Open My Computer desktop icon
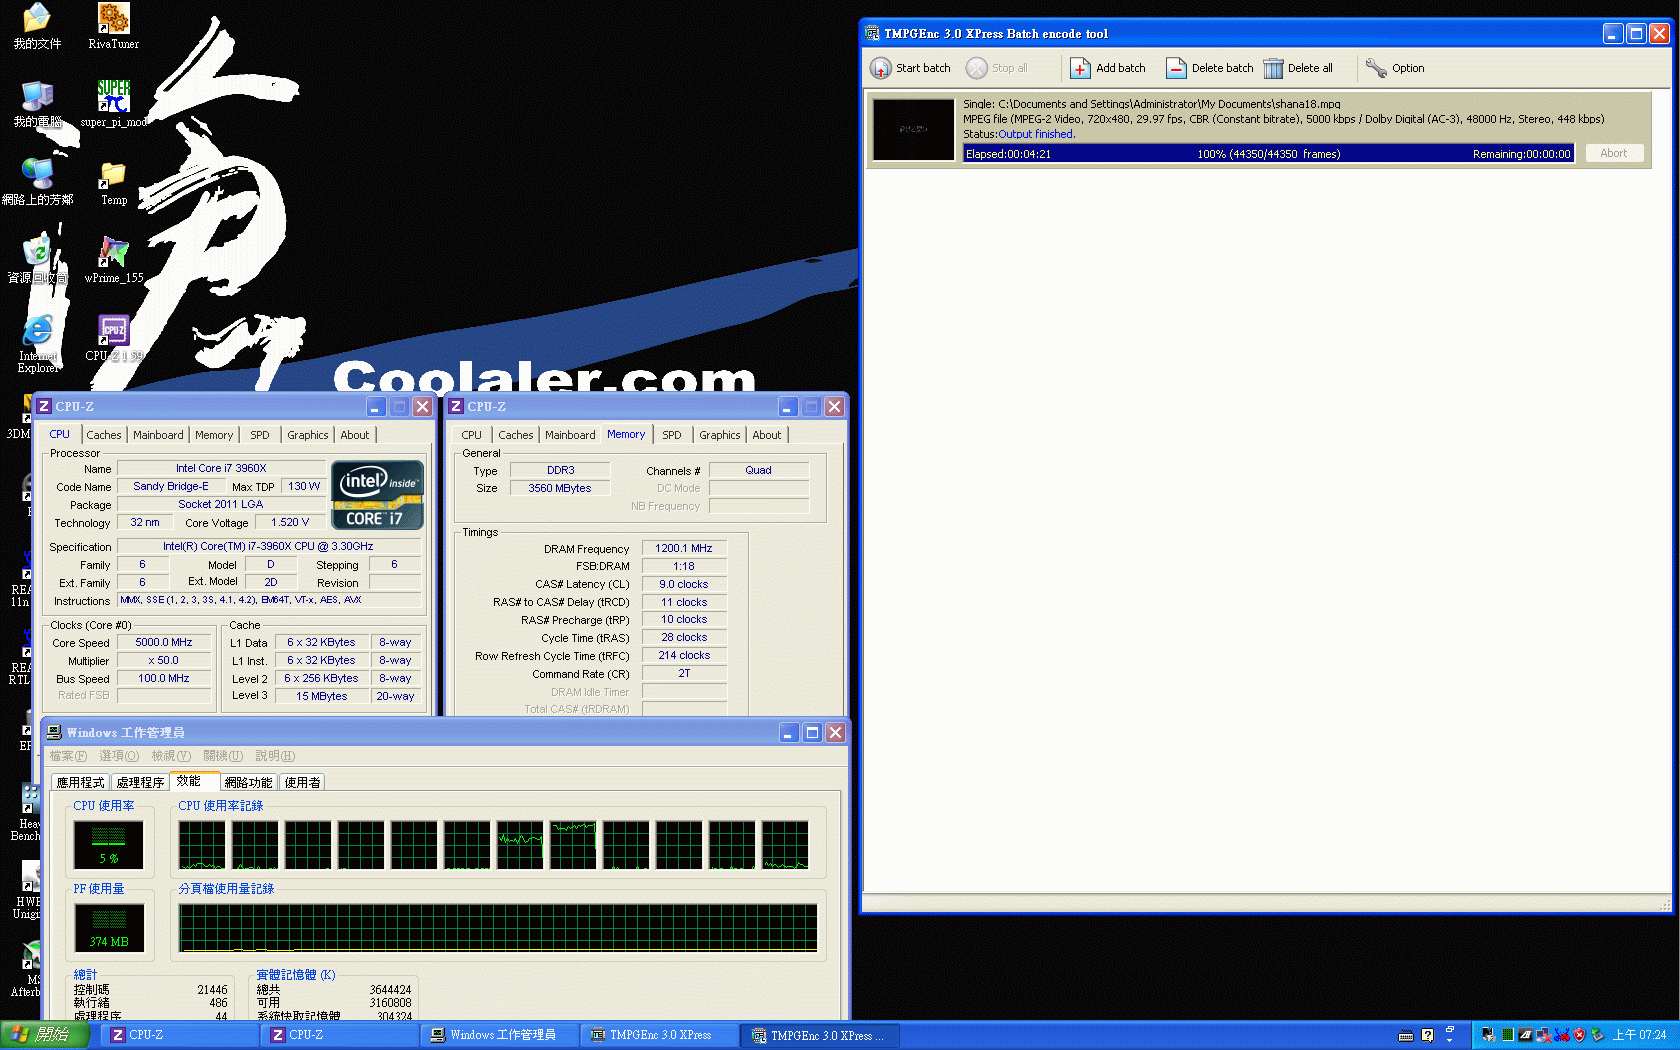Viewport: 1680px width, 1050px height. pos(37,96)
